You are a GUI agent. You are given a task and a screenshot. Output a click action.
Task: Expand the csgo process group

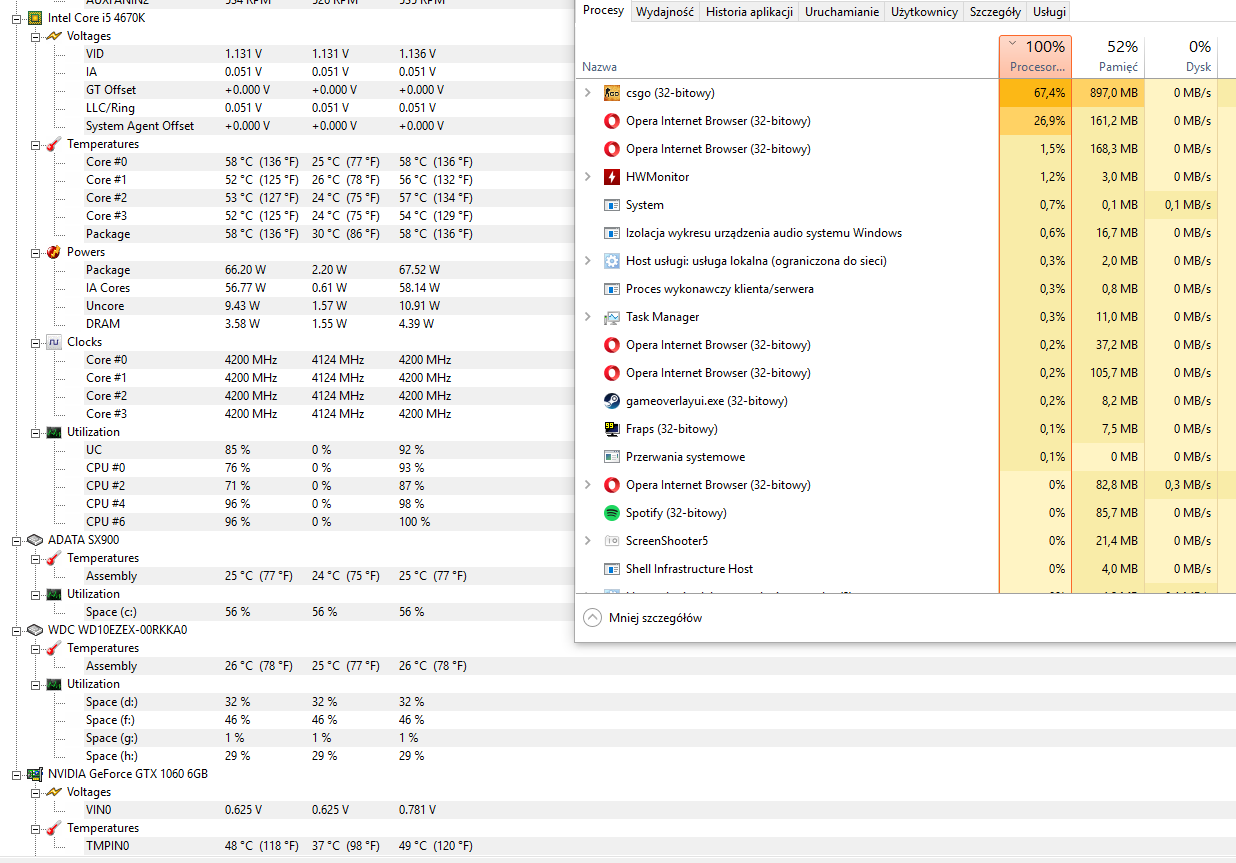tap(588, 93)
